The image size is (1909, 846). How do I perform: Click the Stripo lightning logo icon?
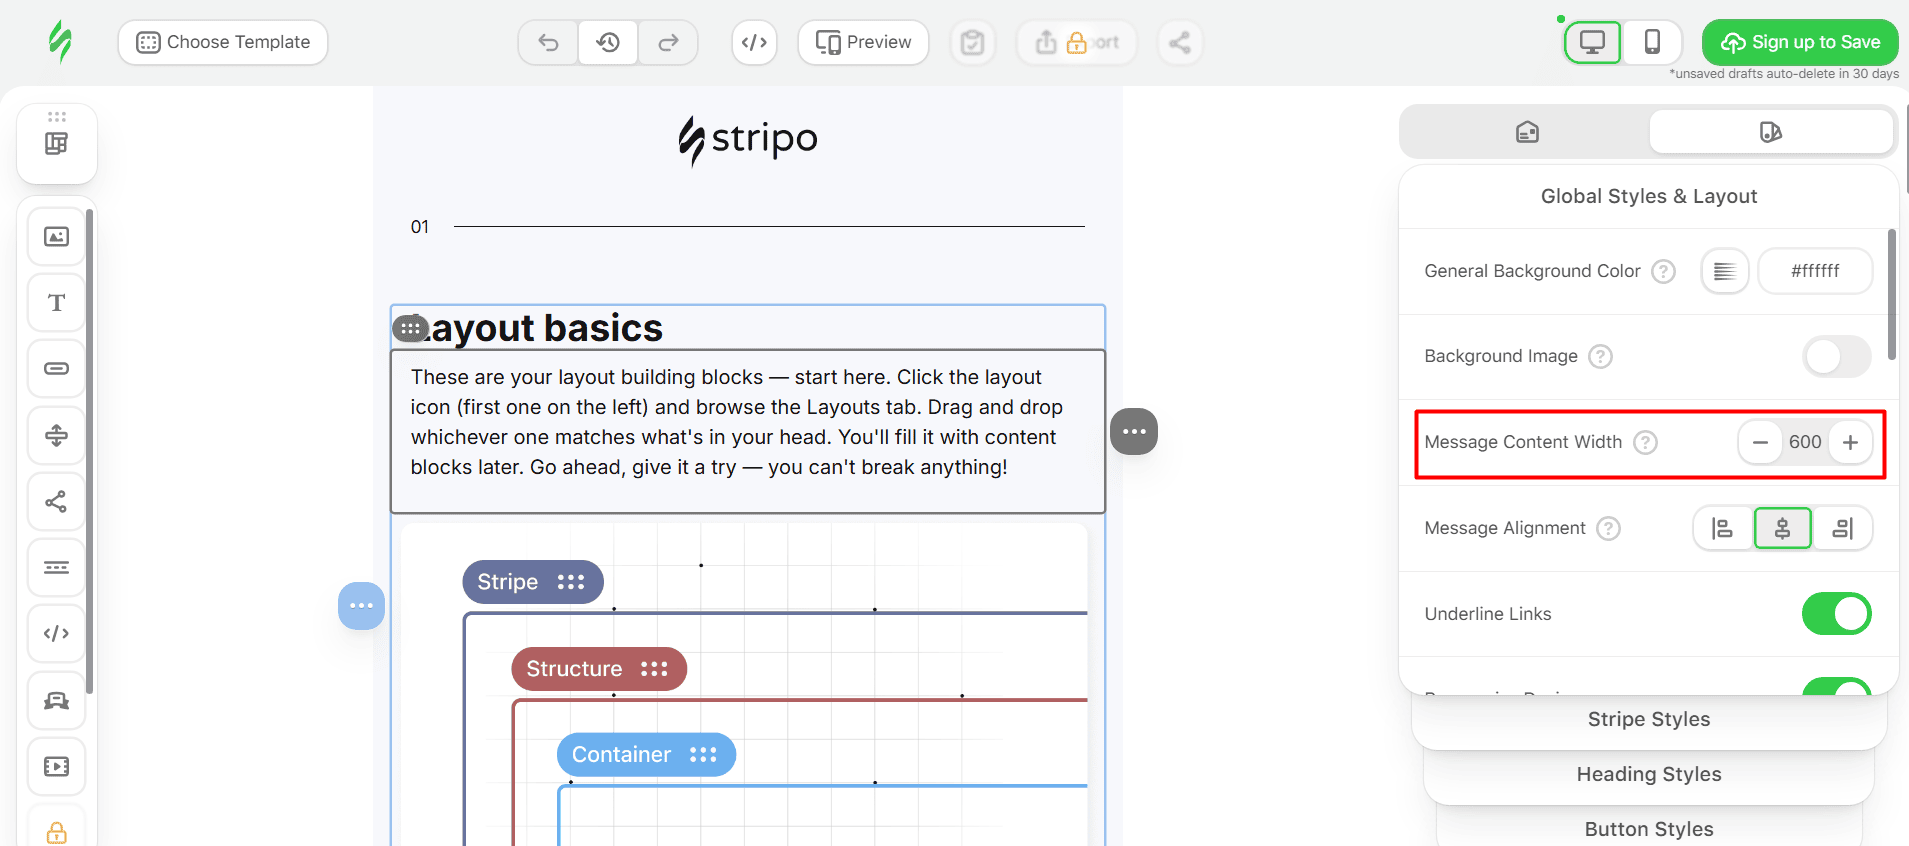[60, 42]
